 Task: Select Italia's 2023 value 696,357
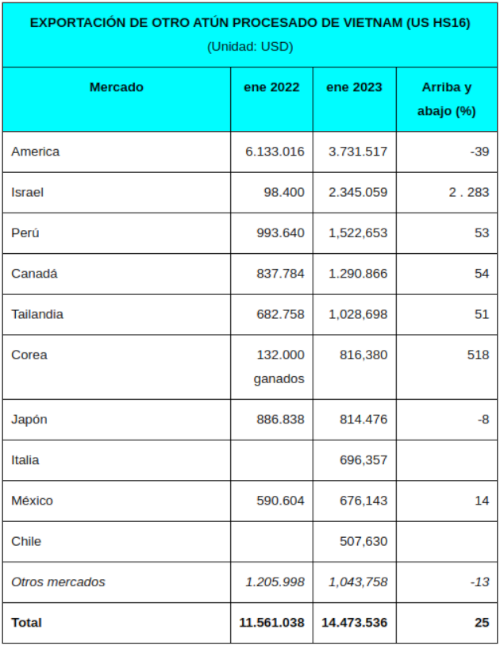(x=363, y=460)
